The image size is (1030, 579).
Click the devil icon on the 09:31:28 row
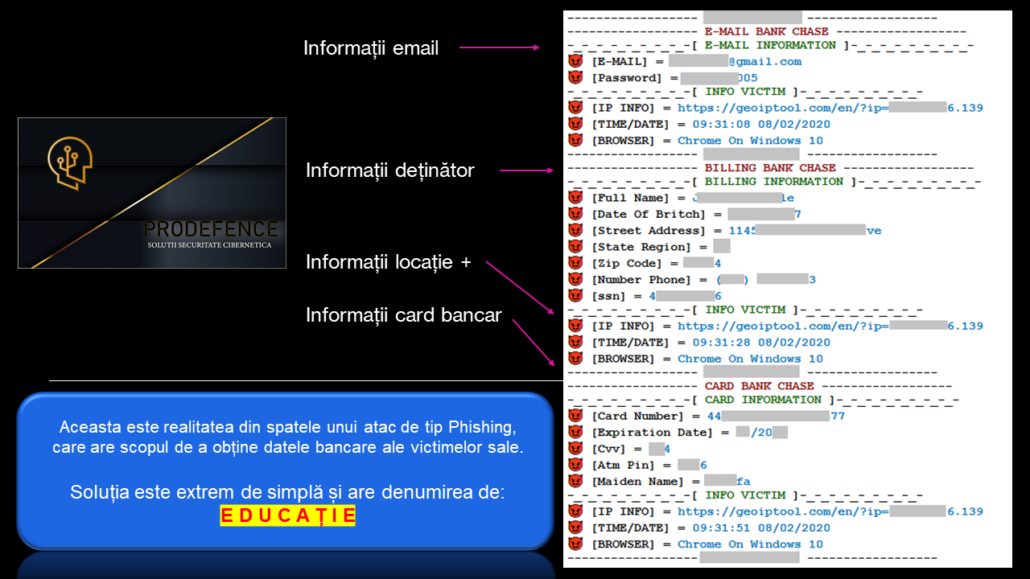click(575, 342)
